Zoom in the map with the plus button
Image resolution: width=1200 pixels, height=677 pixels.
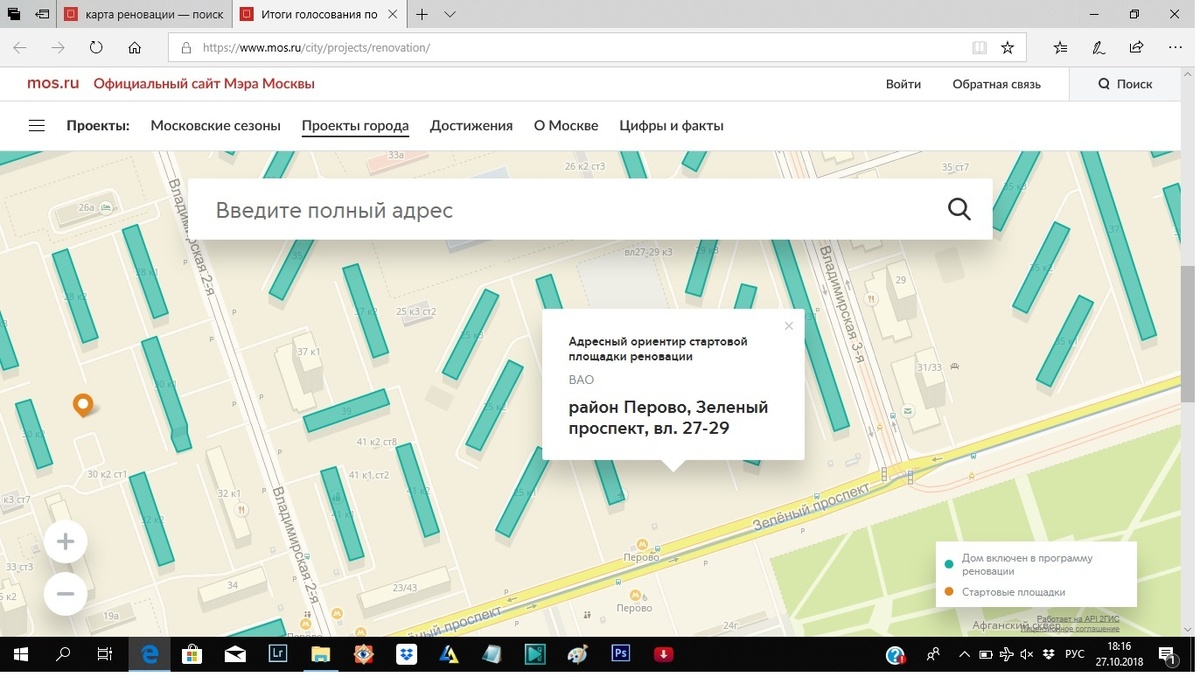(x=65, y=542)
